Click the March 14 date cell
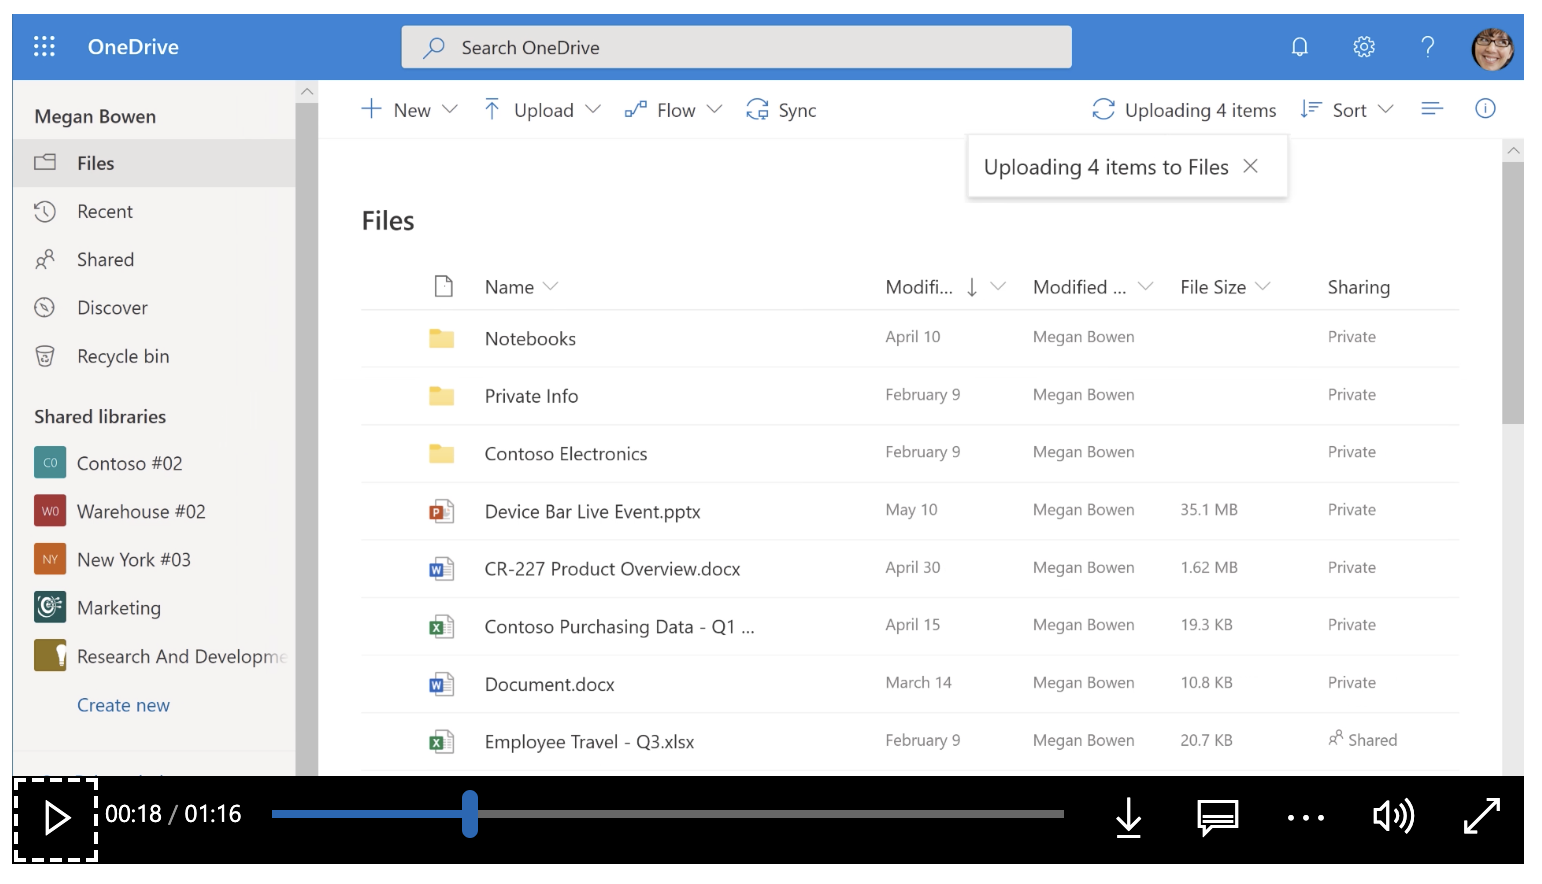The image size is (1542, 884). [x=918, y=682]
